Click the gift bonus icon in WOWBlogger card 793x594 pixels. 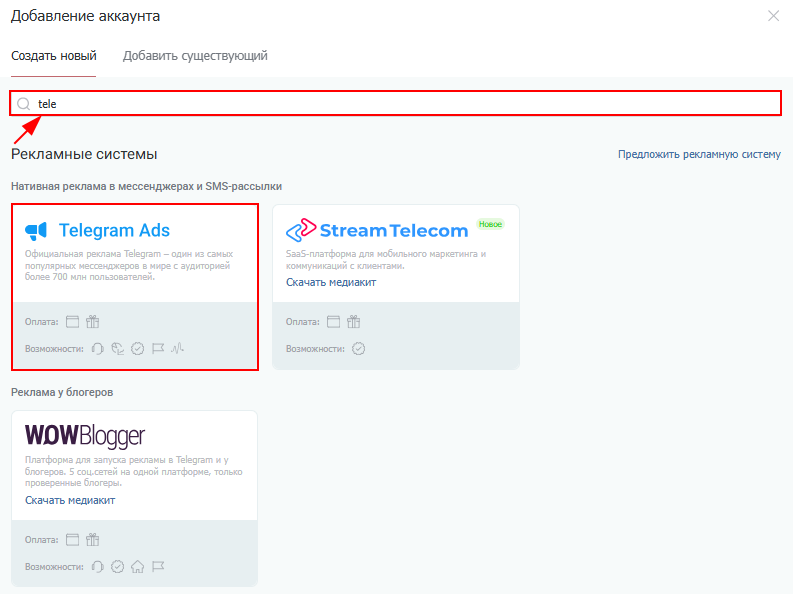coord(93,539)
